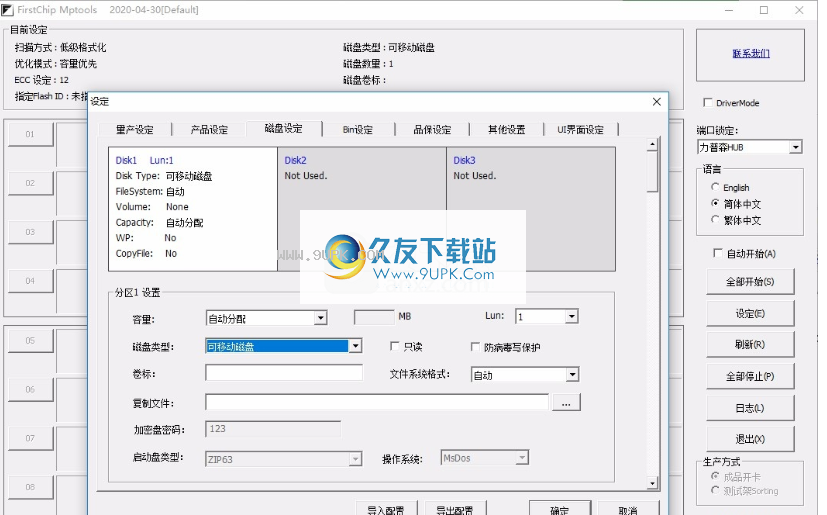The width and height of the screenshot is (827, 515).
Task: Click port slot button 01
Action: coord(31,134)
